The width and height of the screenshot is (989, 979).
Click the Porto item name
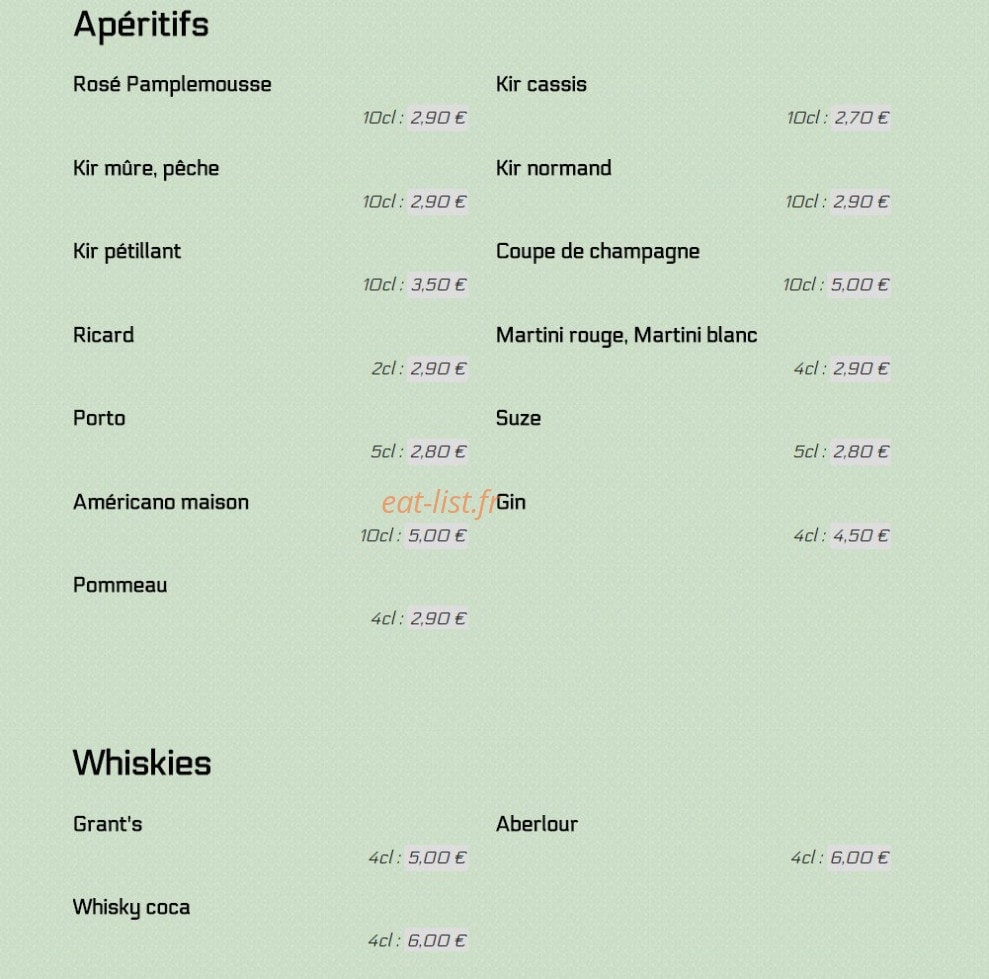point(99,418)
